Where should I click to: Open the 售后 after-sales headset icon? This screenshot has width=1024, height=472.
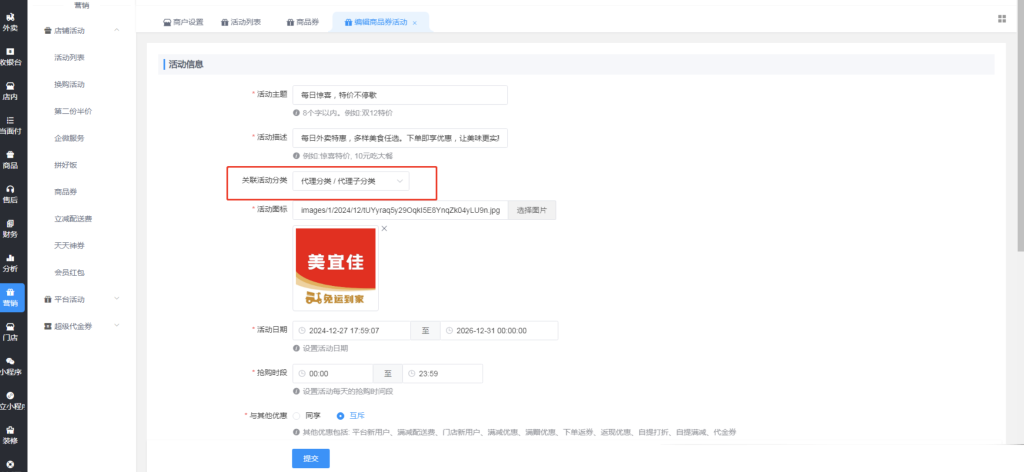10,193
